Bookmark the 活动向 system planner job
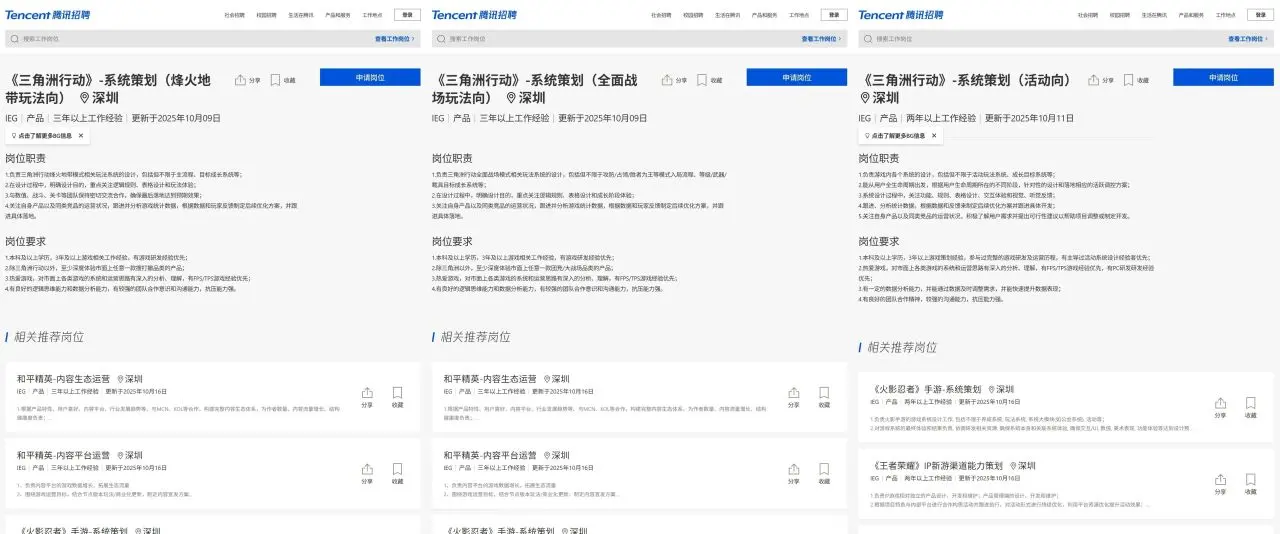This screenshot has width=1280, height=534. point(1129,80)
